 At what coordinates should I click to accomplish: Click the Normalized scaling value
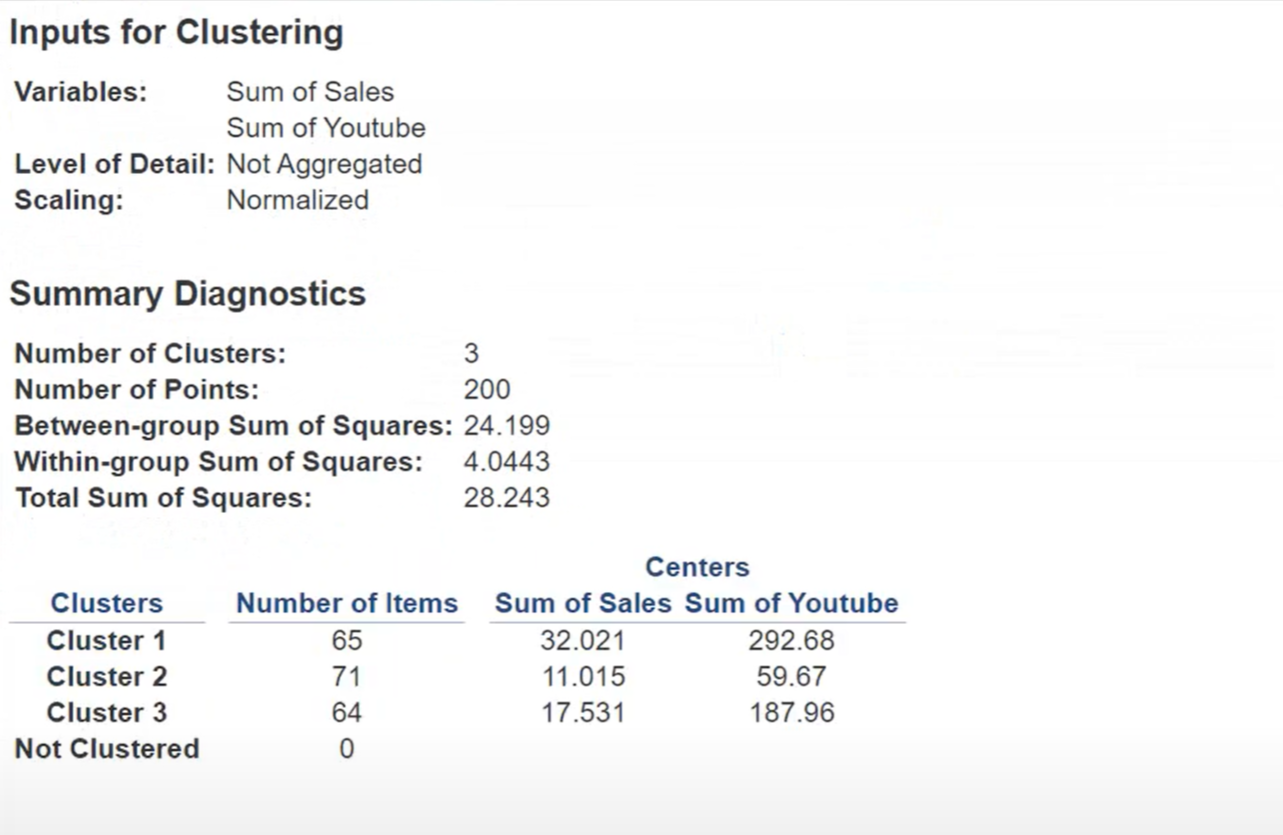click(x=297, y=200)
